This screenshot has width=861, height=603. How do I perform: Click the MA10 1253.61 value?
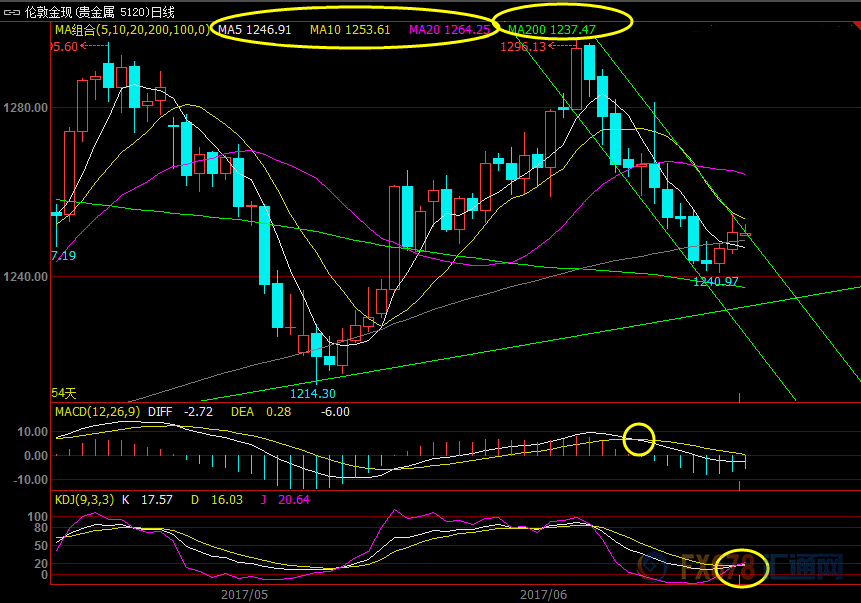coord(350,30)
